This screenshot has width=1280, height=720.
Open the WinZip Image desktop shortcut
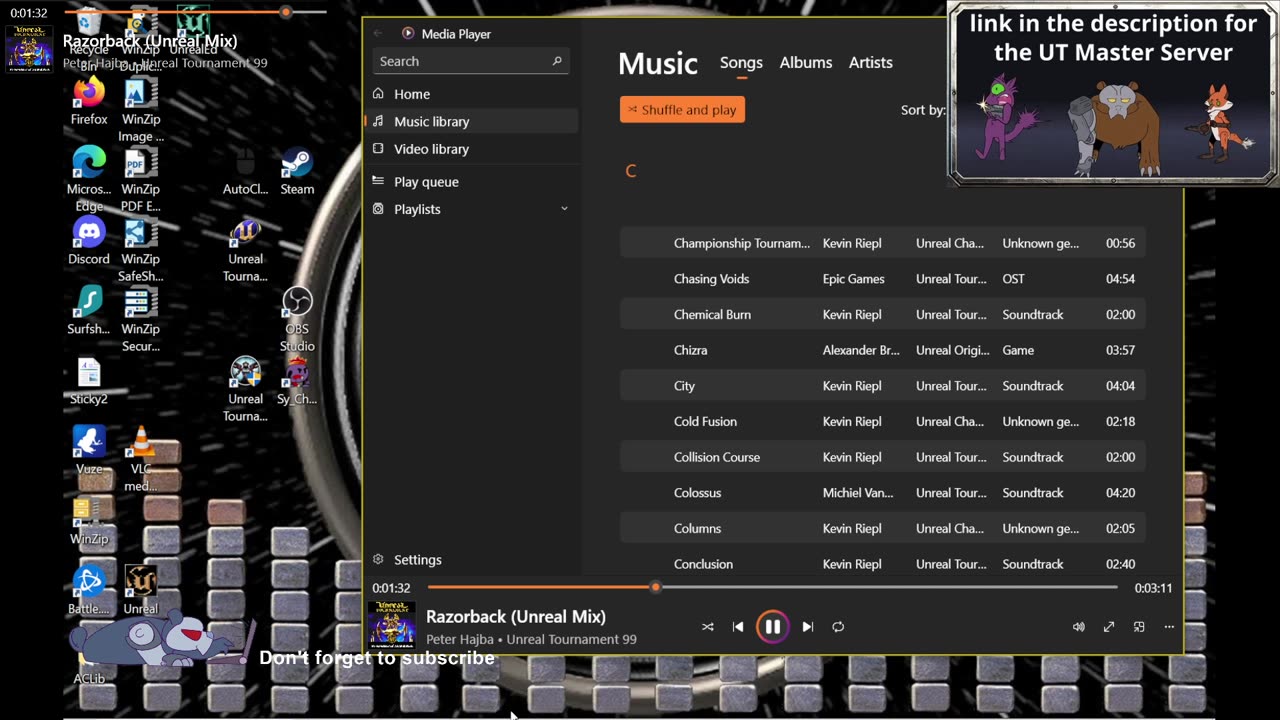point(141,110)
